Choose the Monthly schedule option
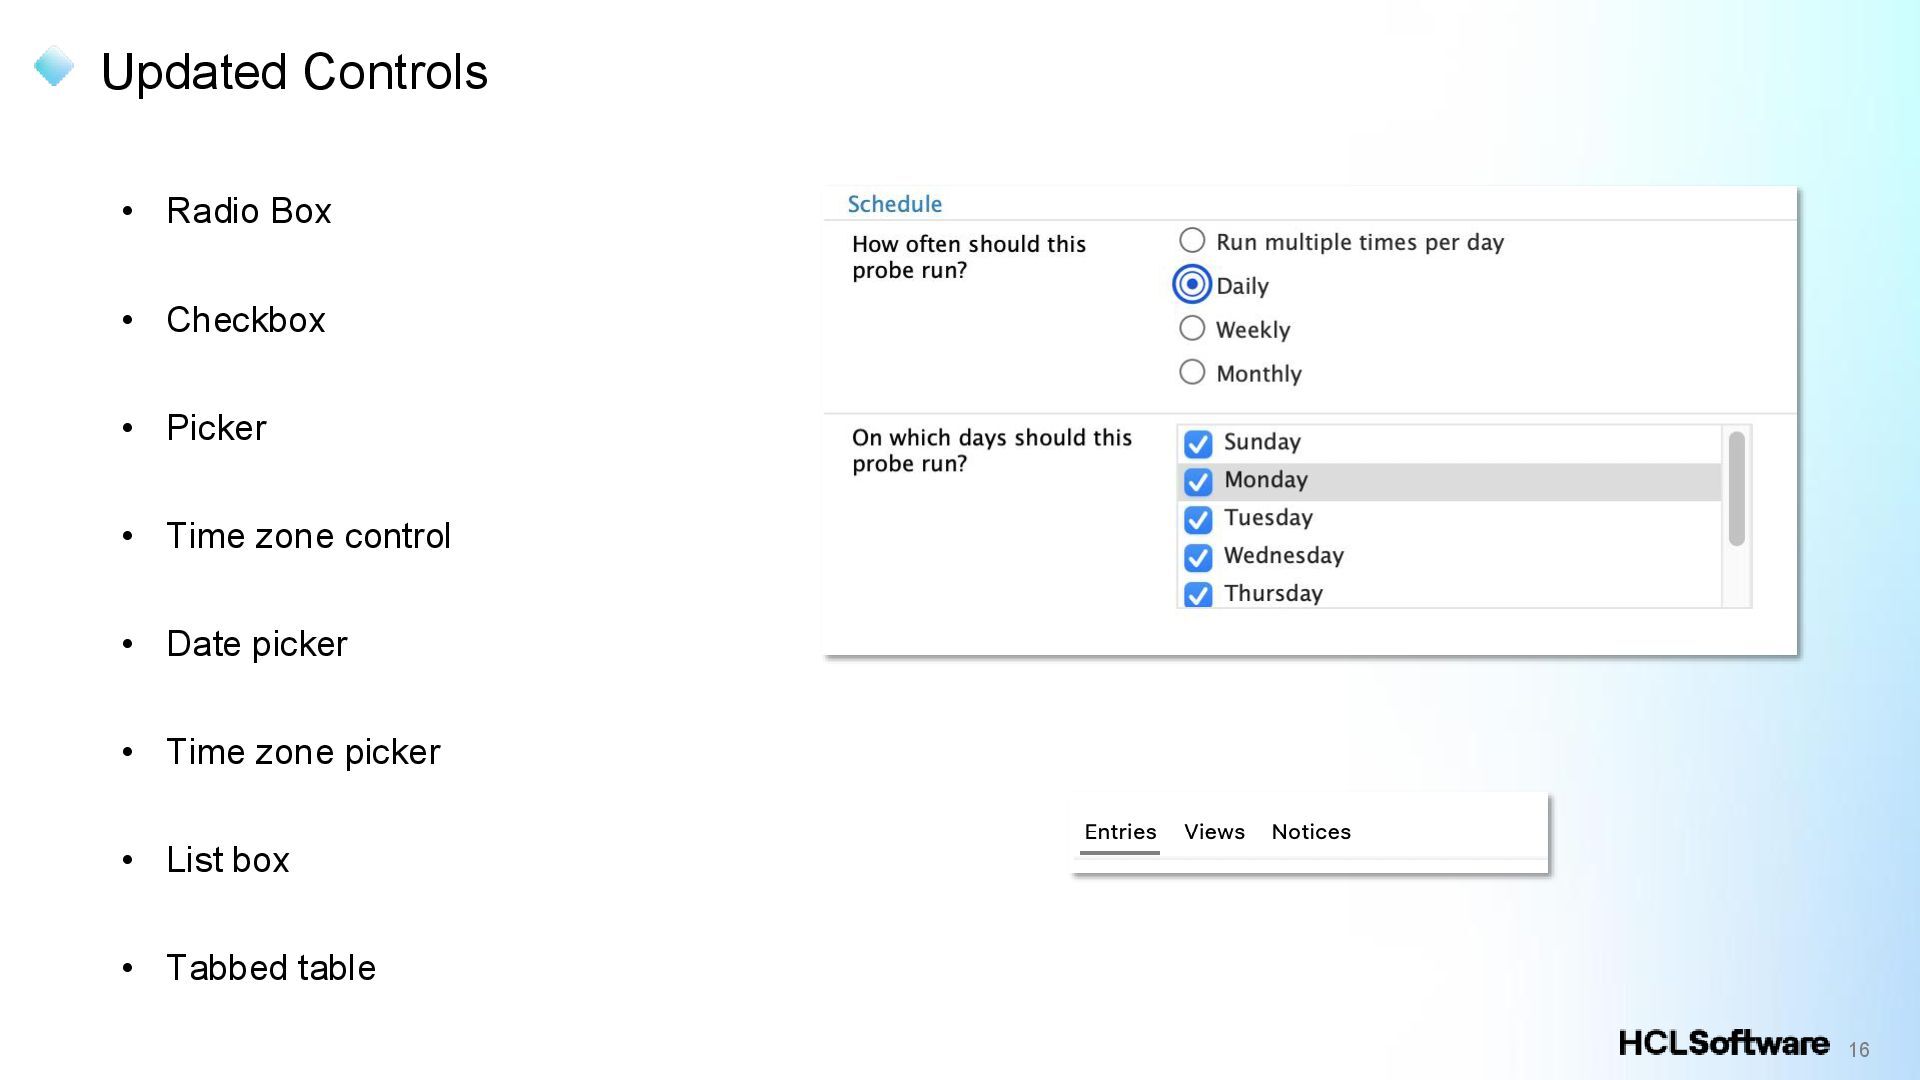Viewport: 1920px width, 1080px height. coord(1192,373)
